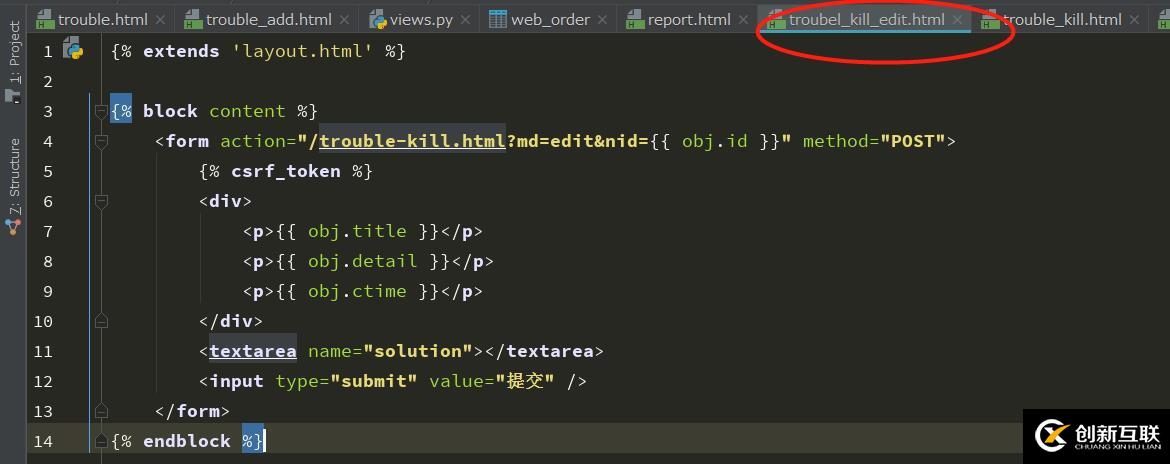Click the gutter template icon on line 1
Image resolution: width=1170 pixels, height=464 pixels.
tap(72, 50)
